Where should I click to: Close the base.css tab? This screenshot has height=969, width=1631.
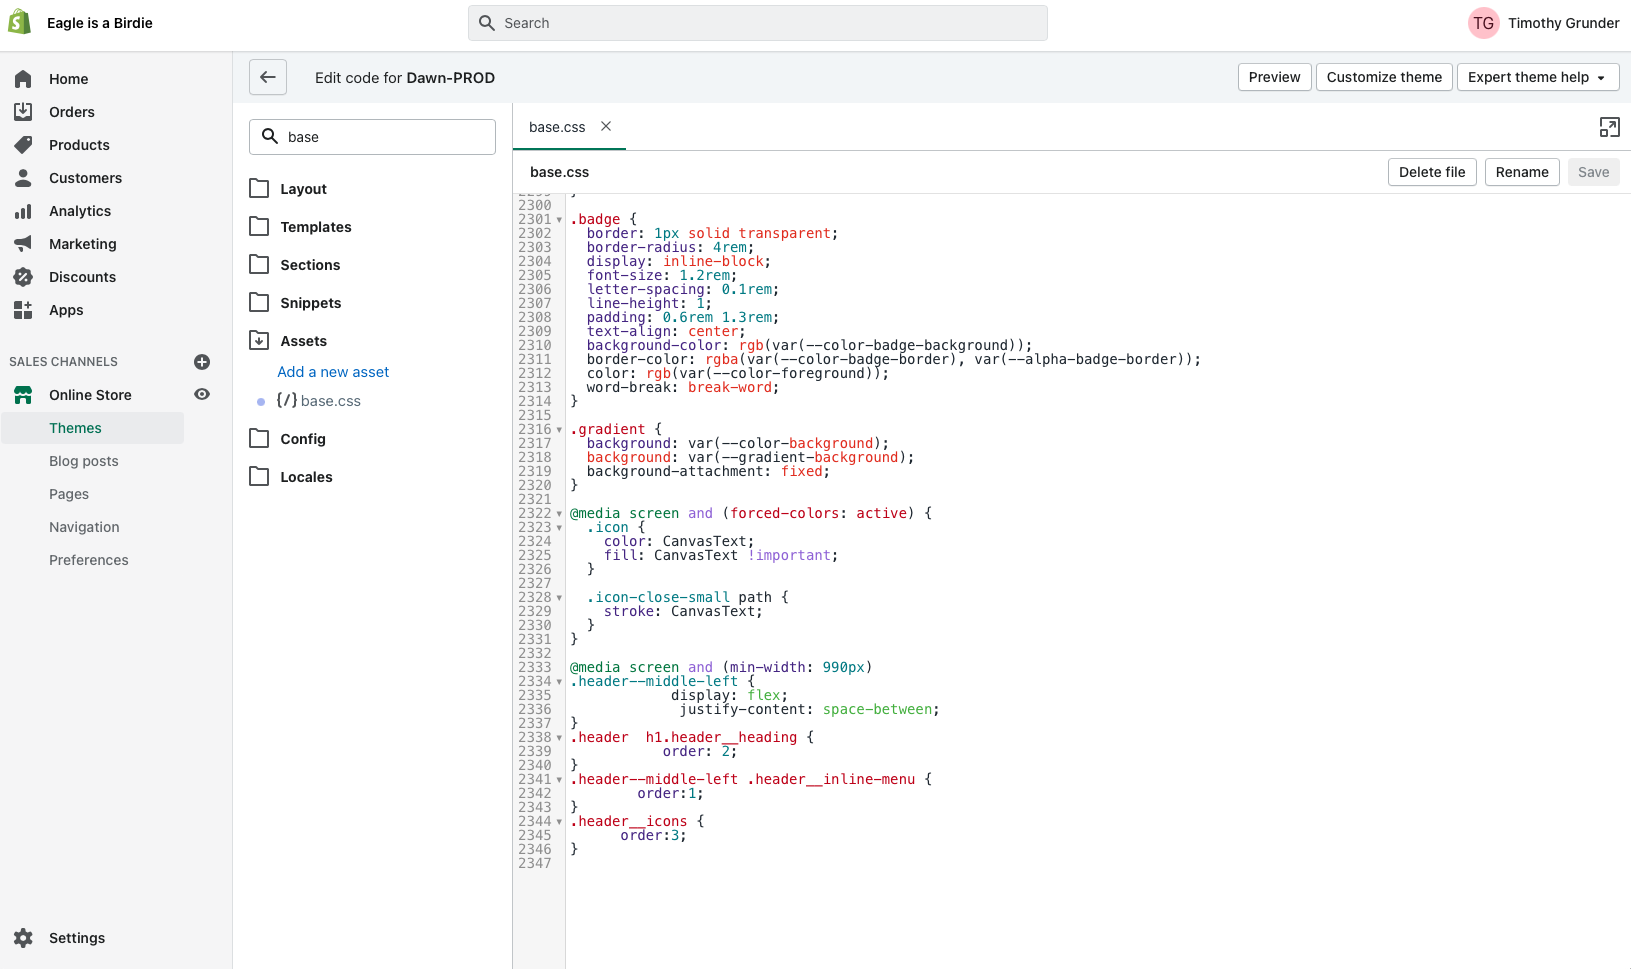606,127
